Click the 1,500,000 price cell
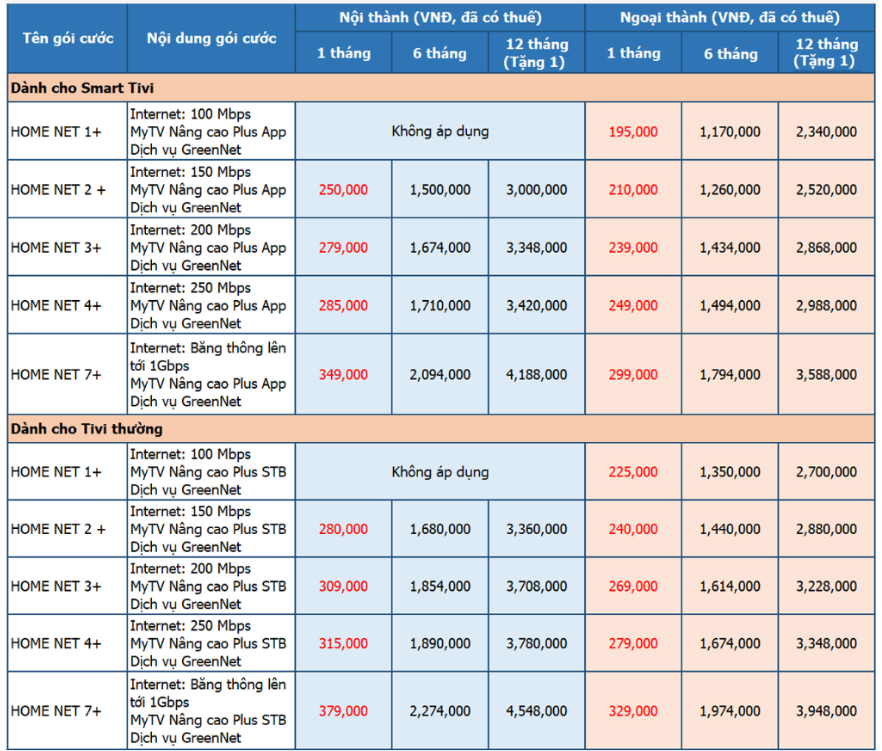882x751 pixels. tap(440, 190)
